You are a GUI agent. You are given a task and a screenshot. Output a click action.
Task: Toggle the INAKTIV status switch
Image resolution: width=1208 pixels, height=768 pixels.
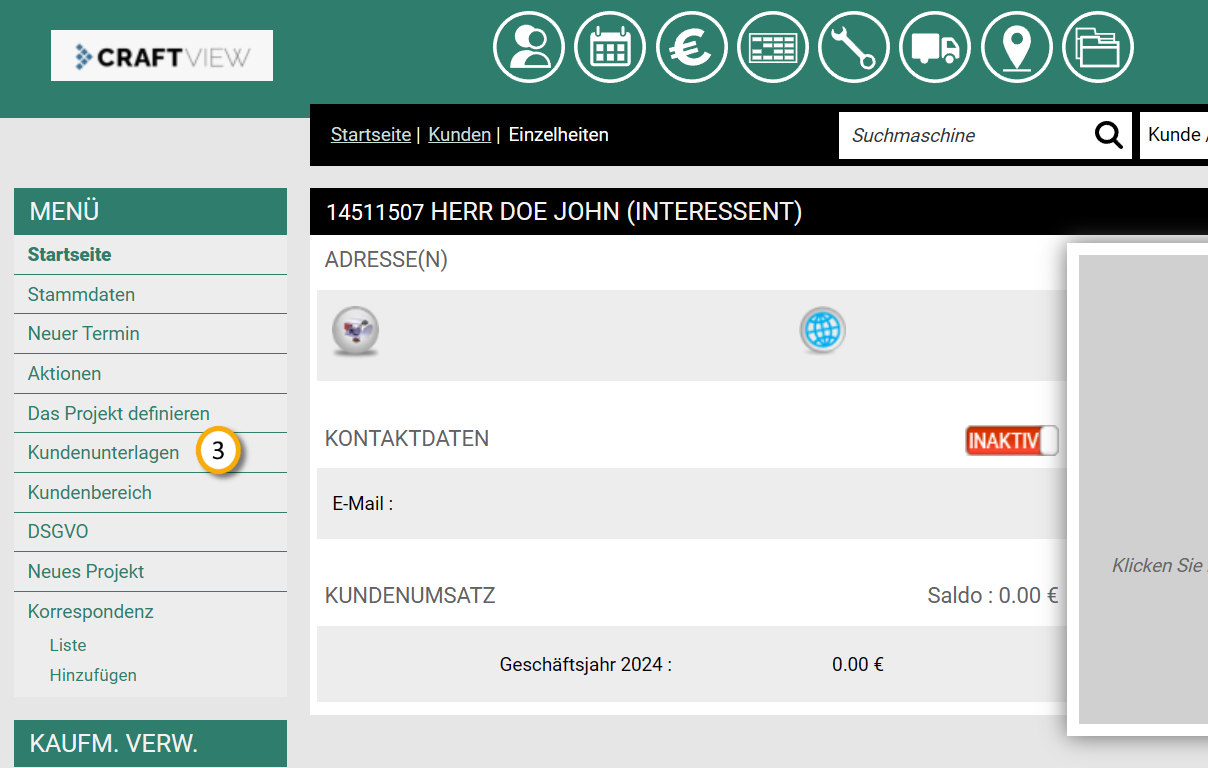pos(1011,440)
